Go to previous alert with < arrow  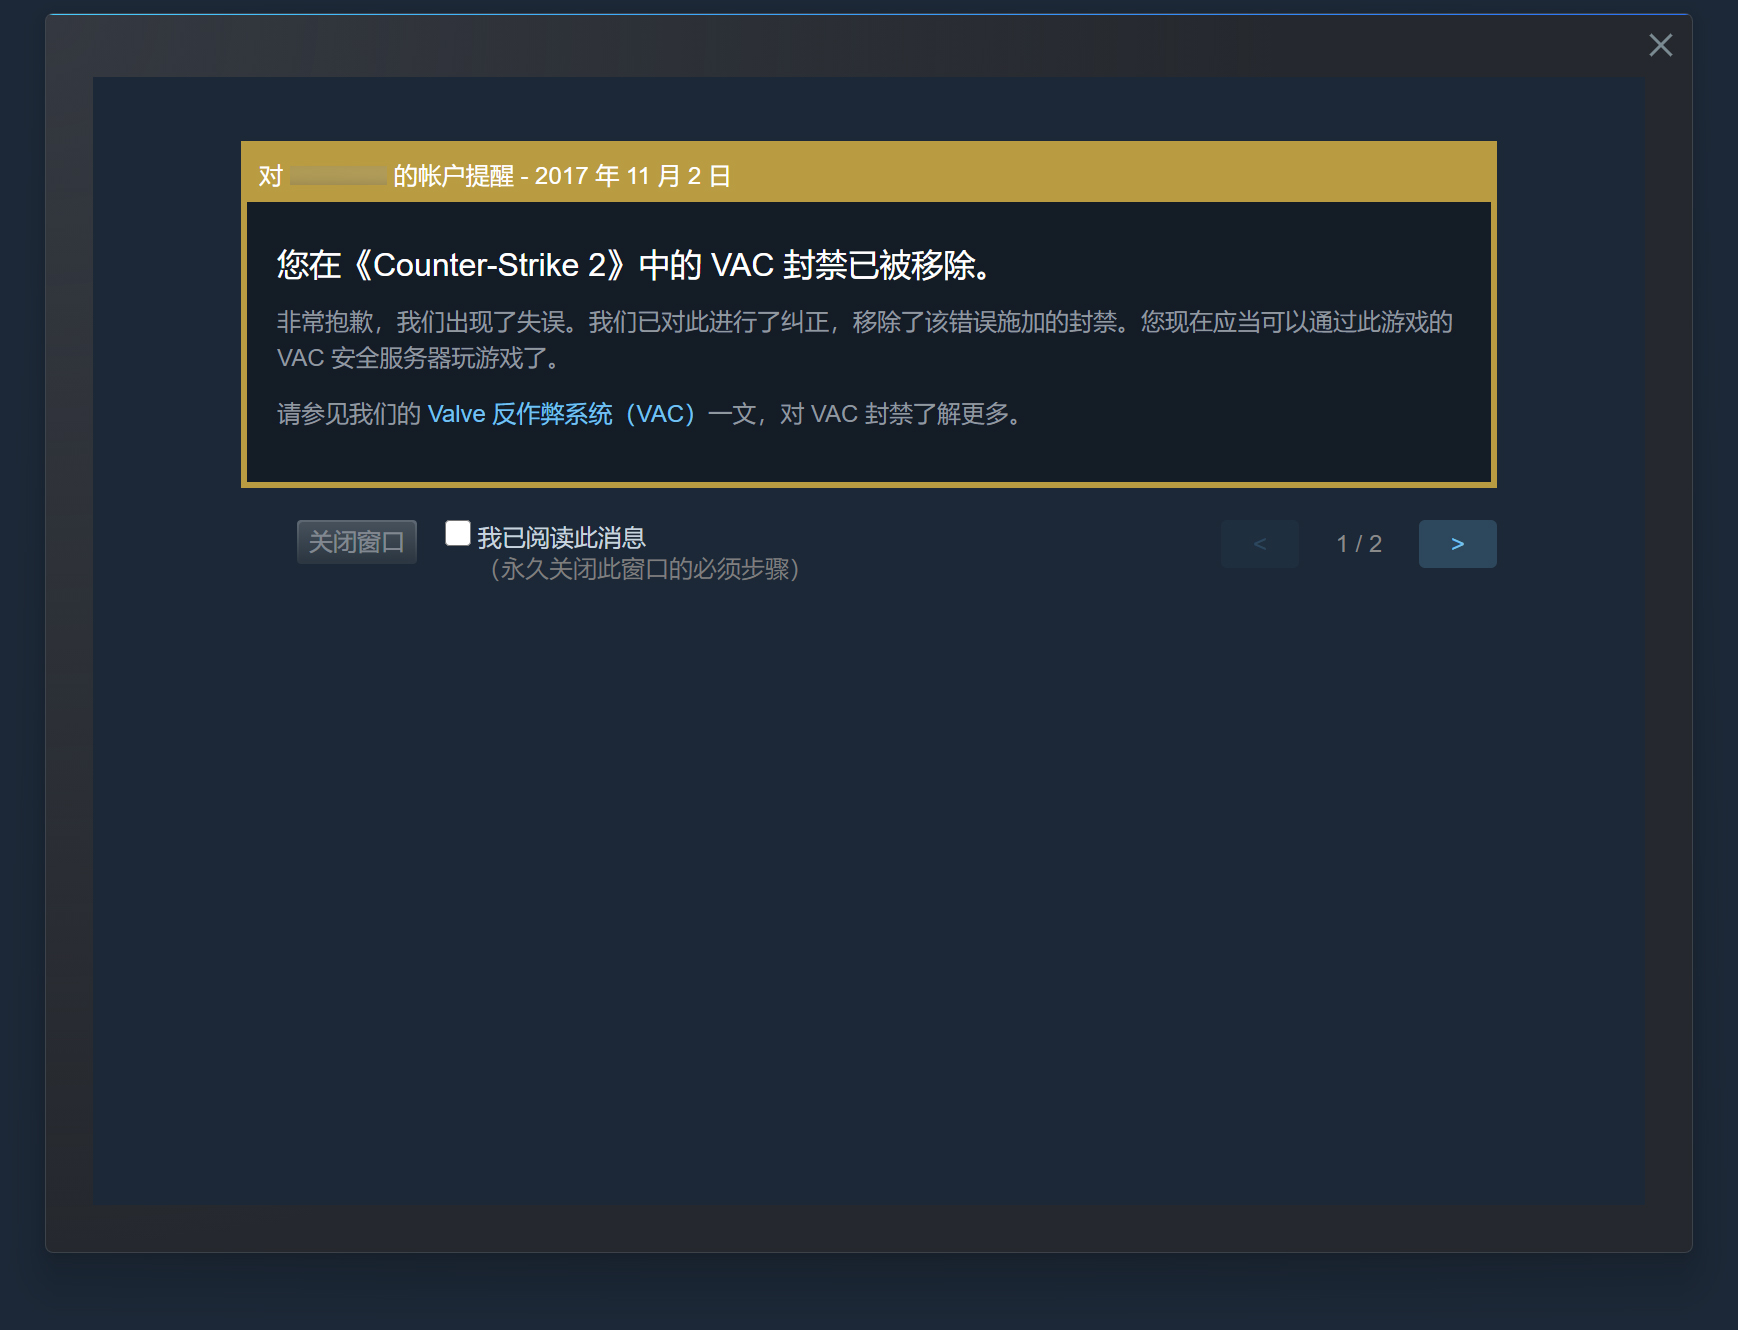(1260, 544)
